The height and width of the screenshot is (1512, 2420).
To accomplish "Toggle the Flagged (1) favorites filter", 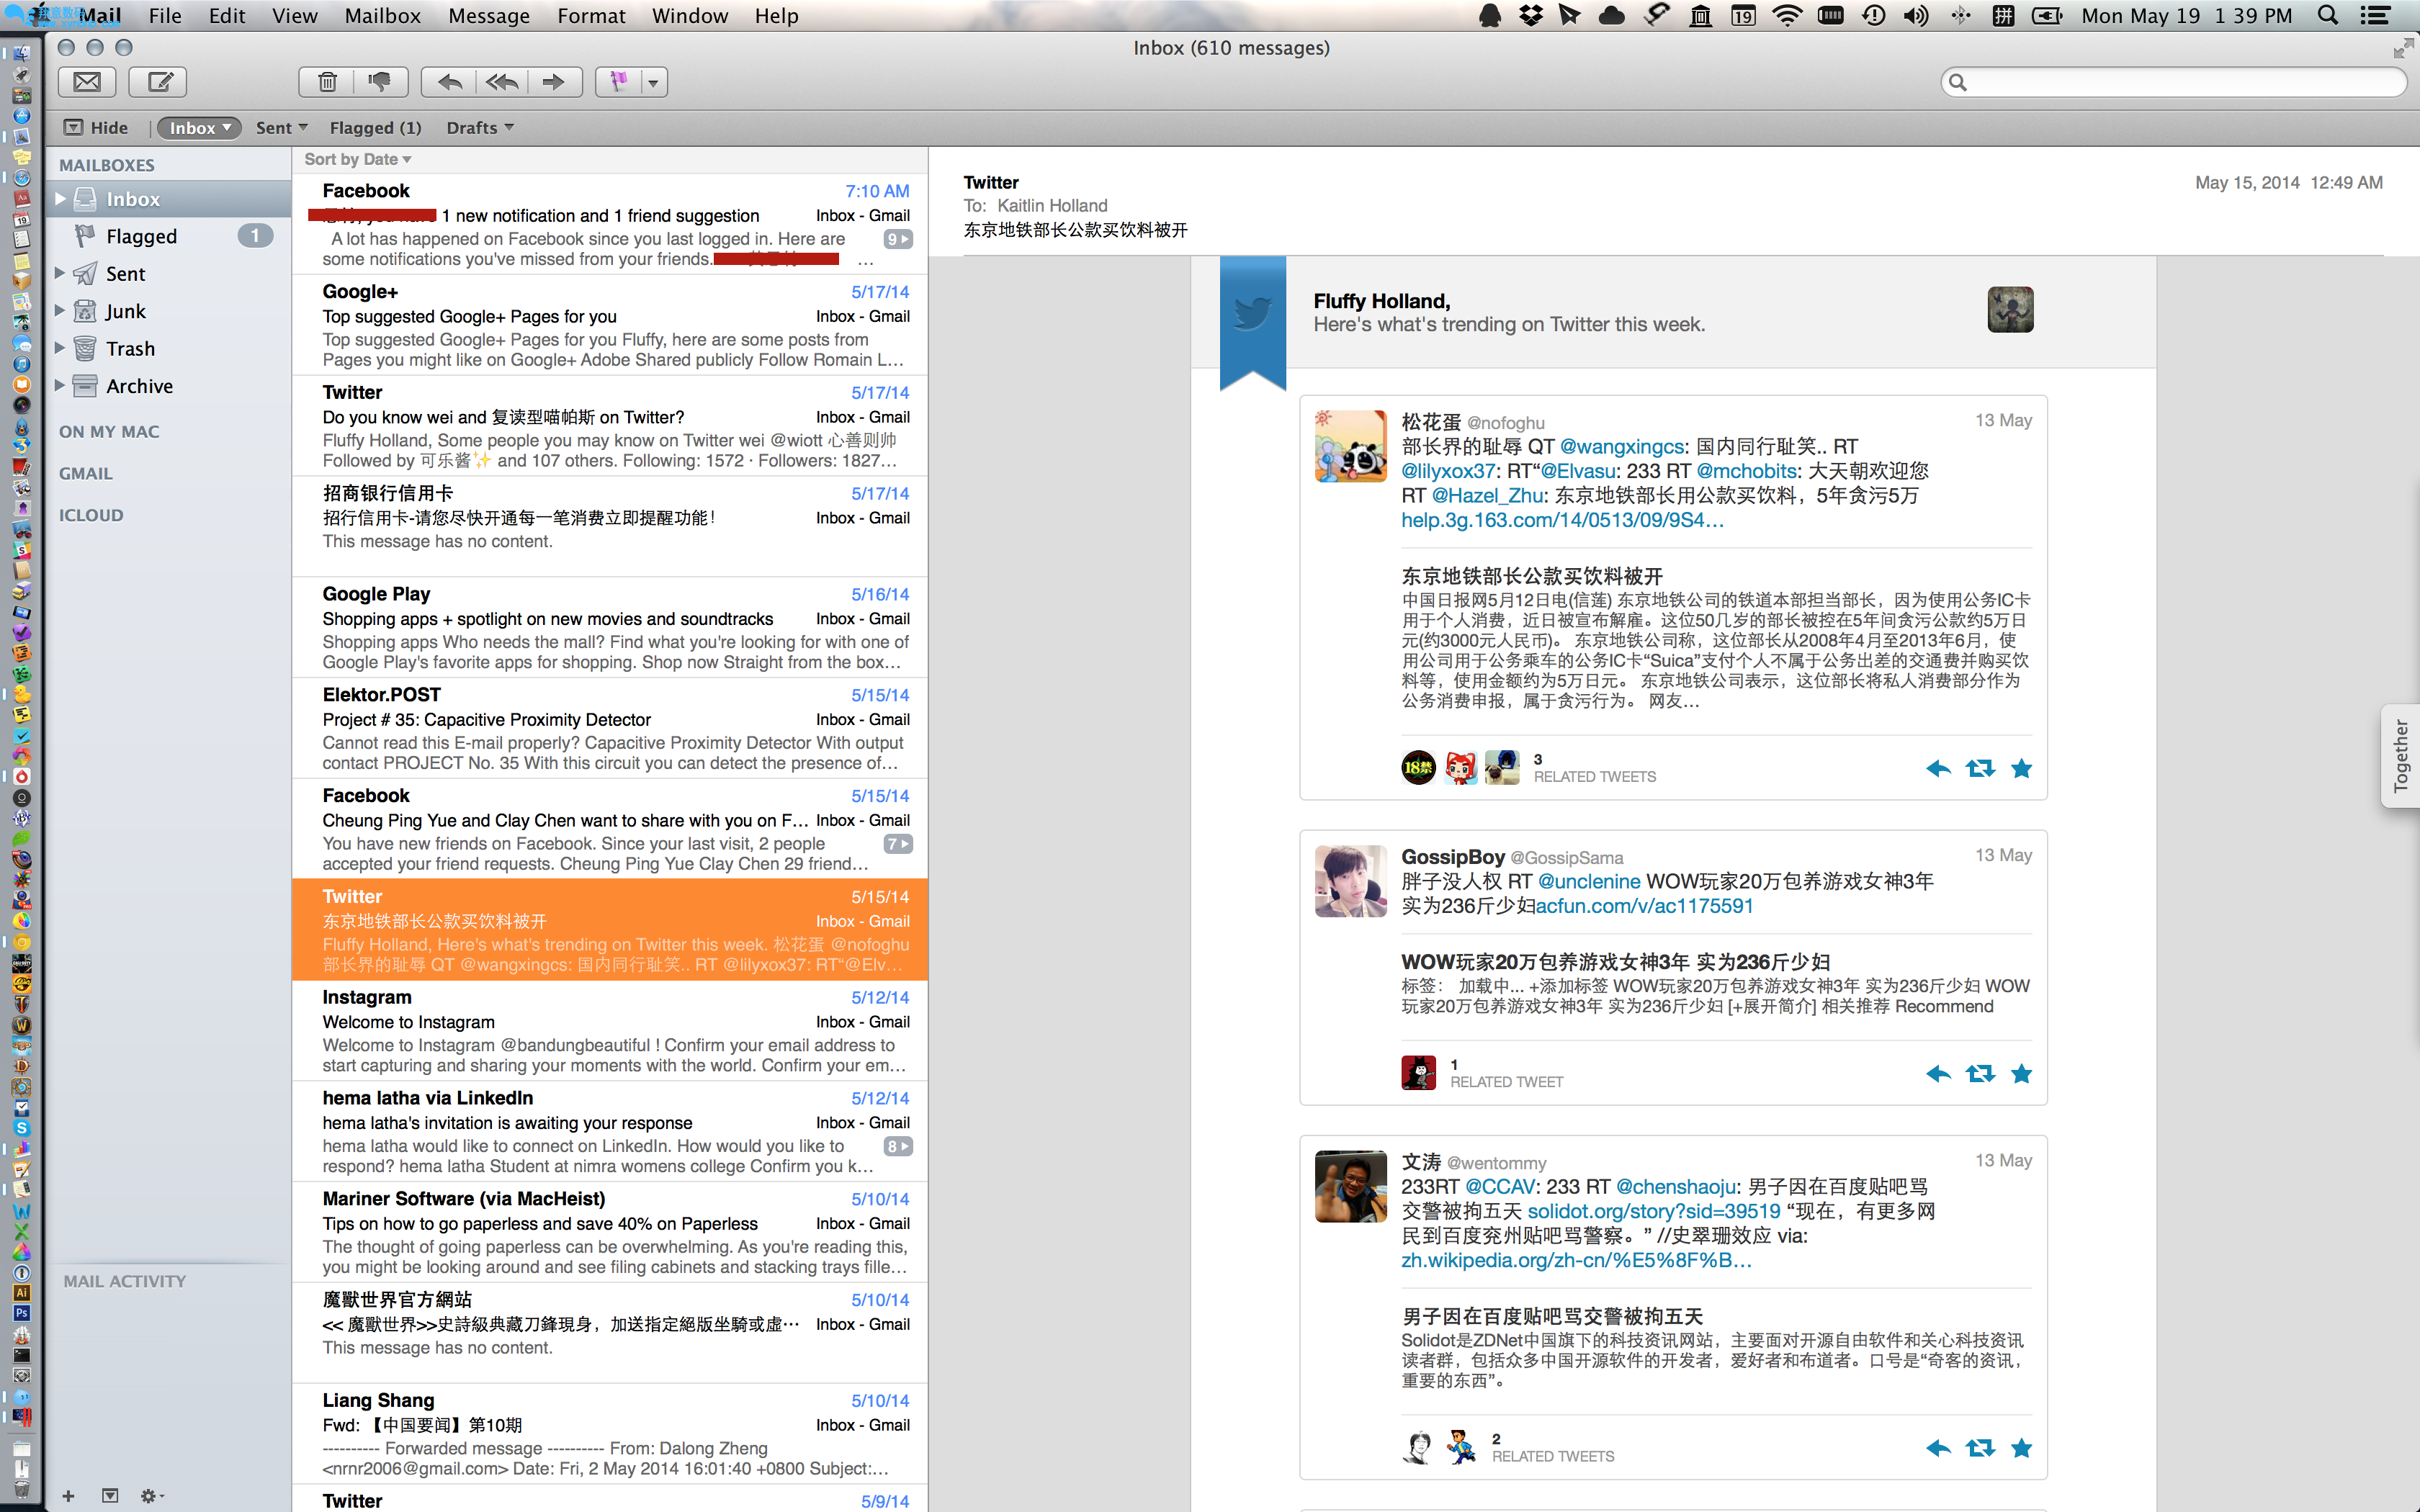I will coord(375,128).
